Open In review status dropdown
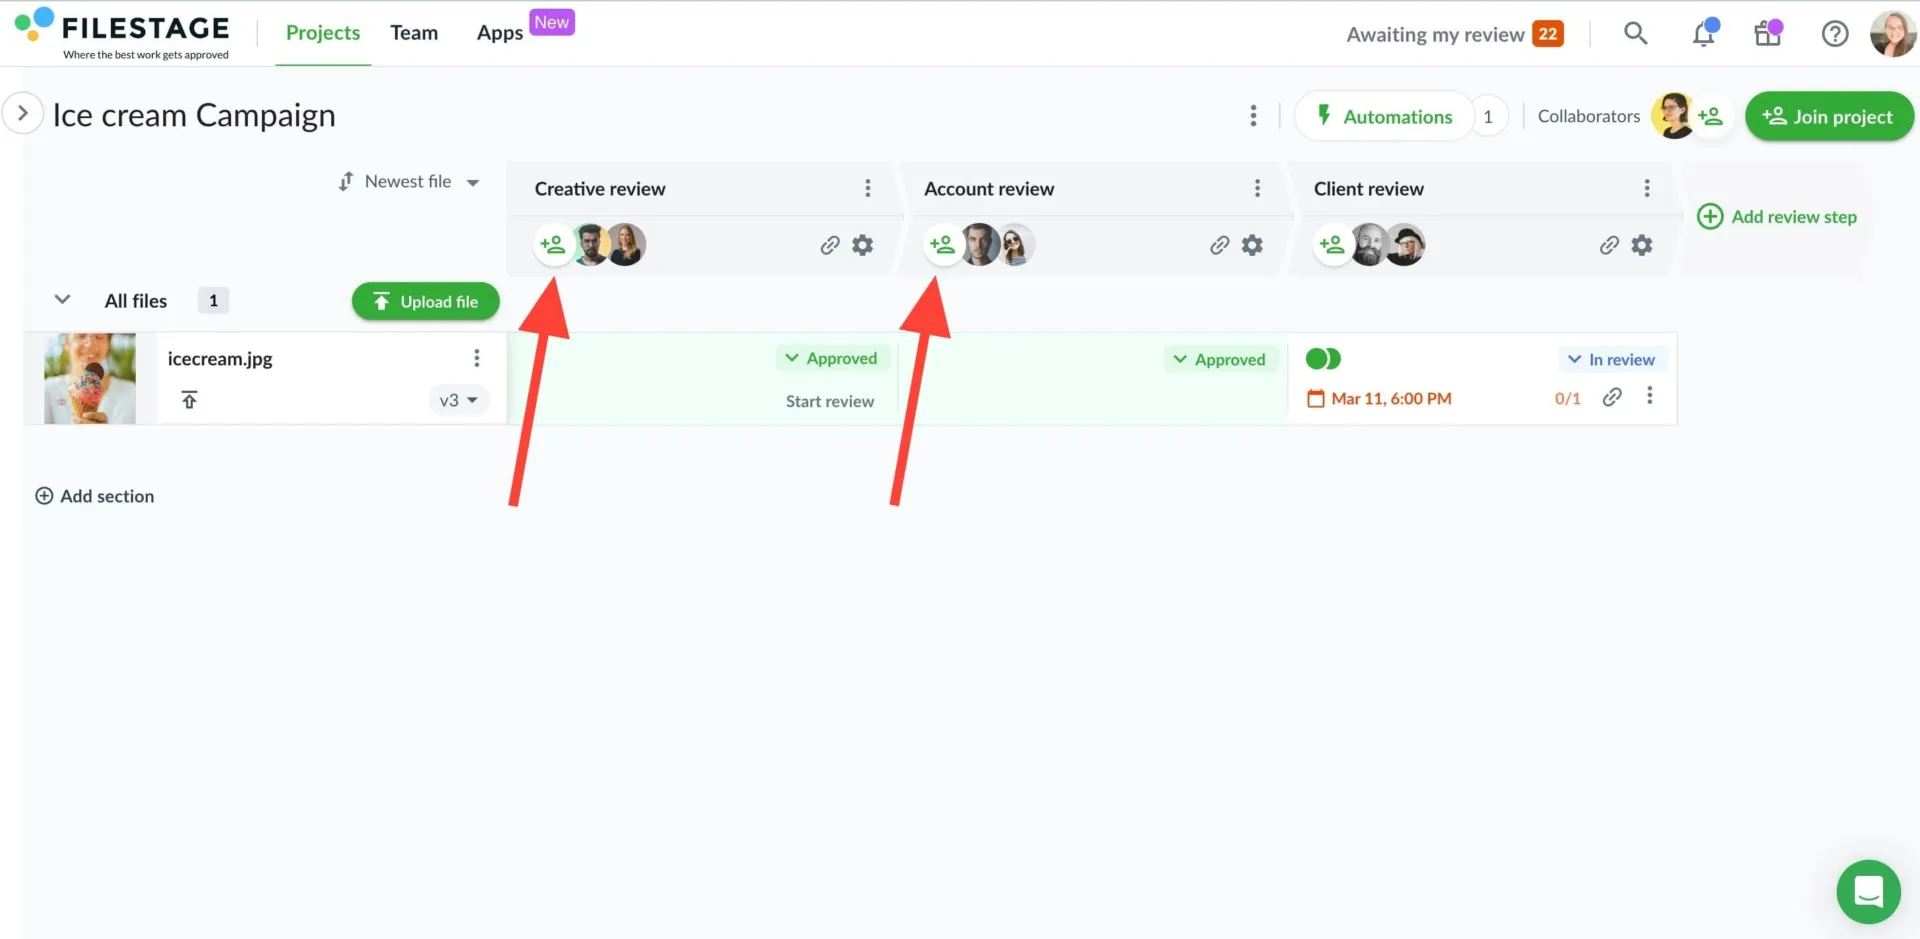The width and height of the screenshot is (1920, 939). pos(1612,359)
